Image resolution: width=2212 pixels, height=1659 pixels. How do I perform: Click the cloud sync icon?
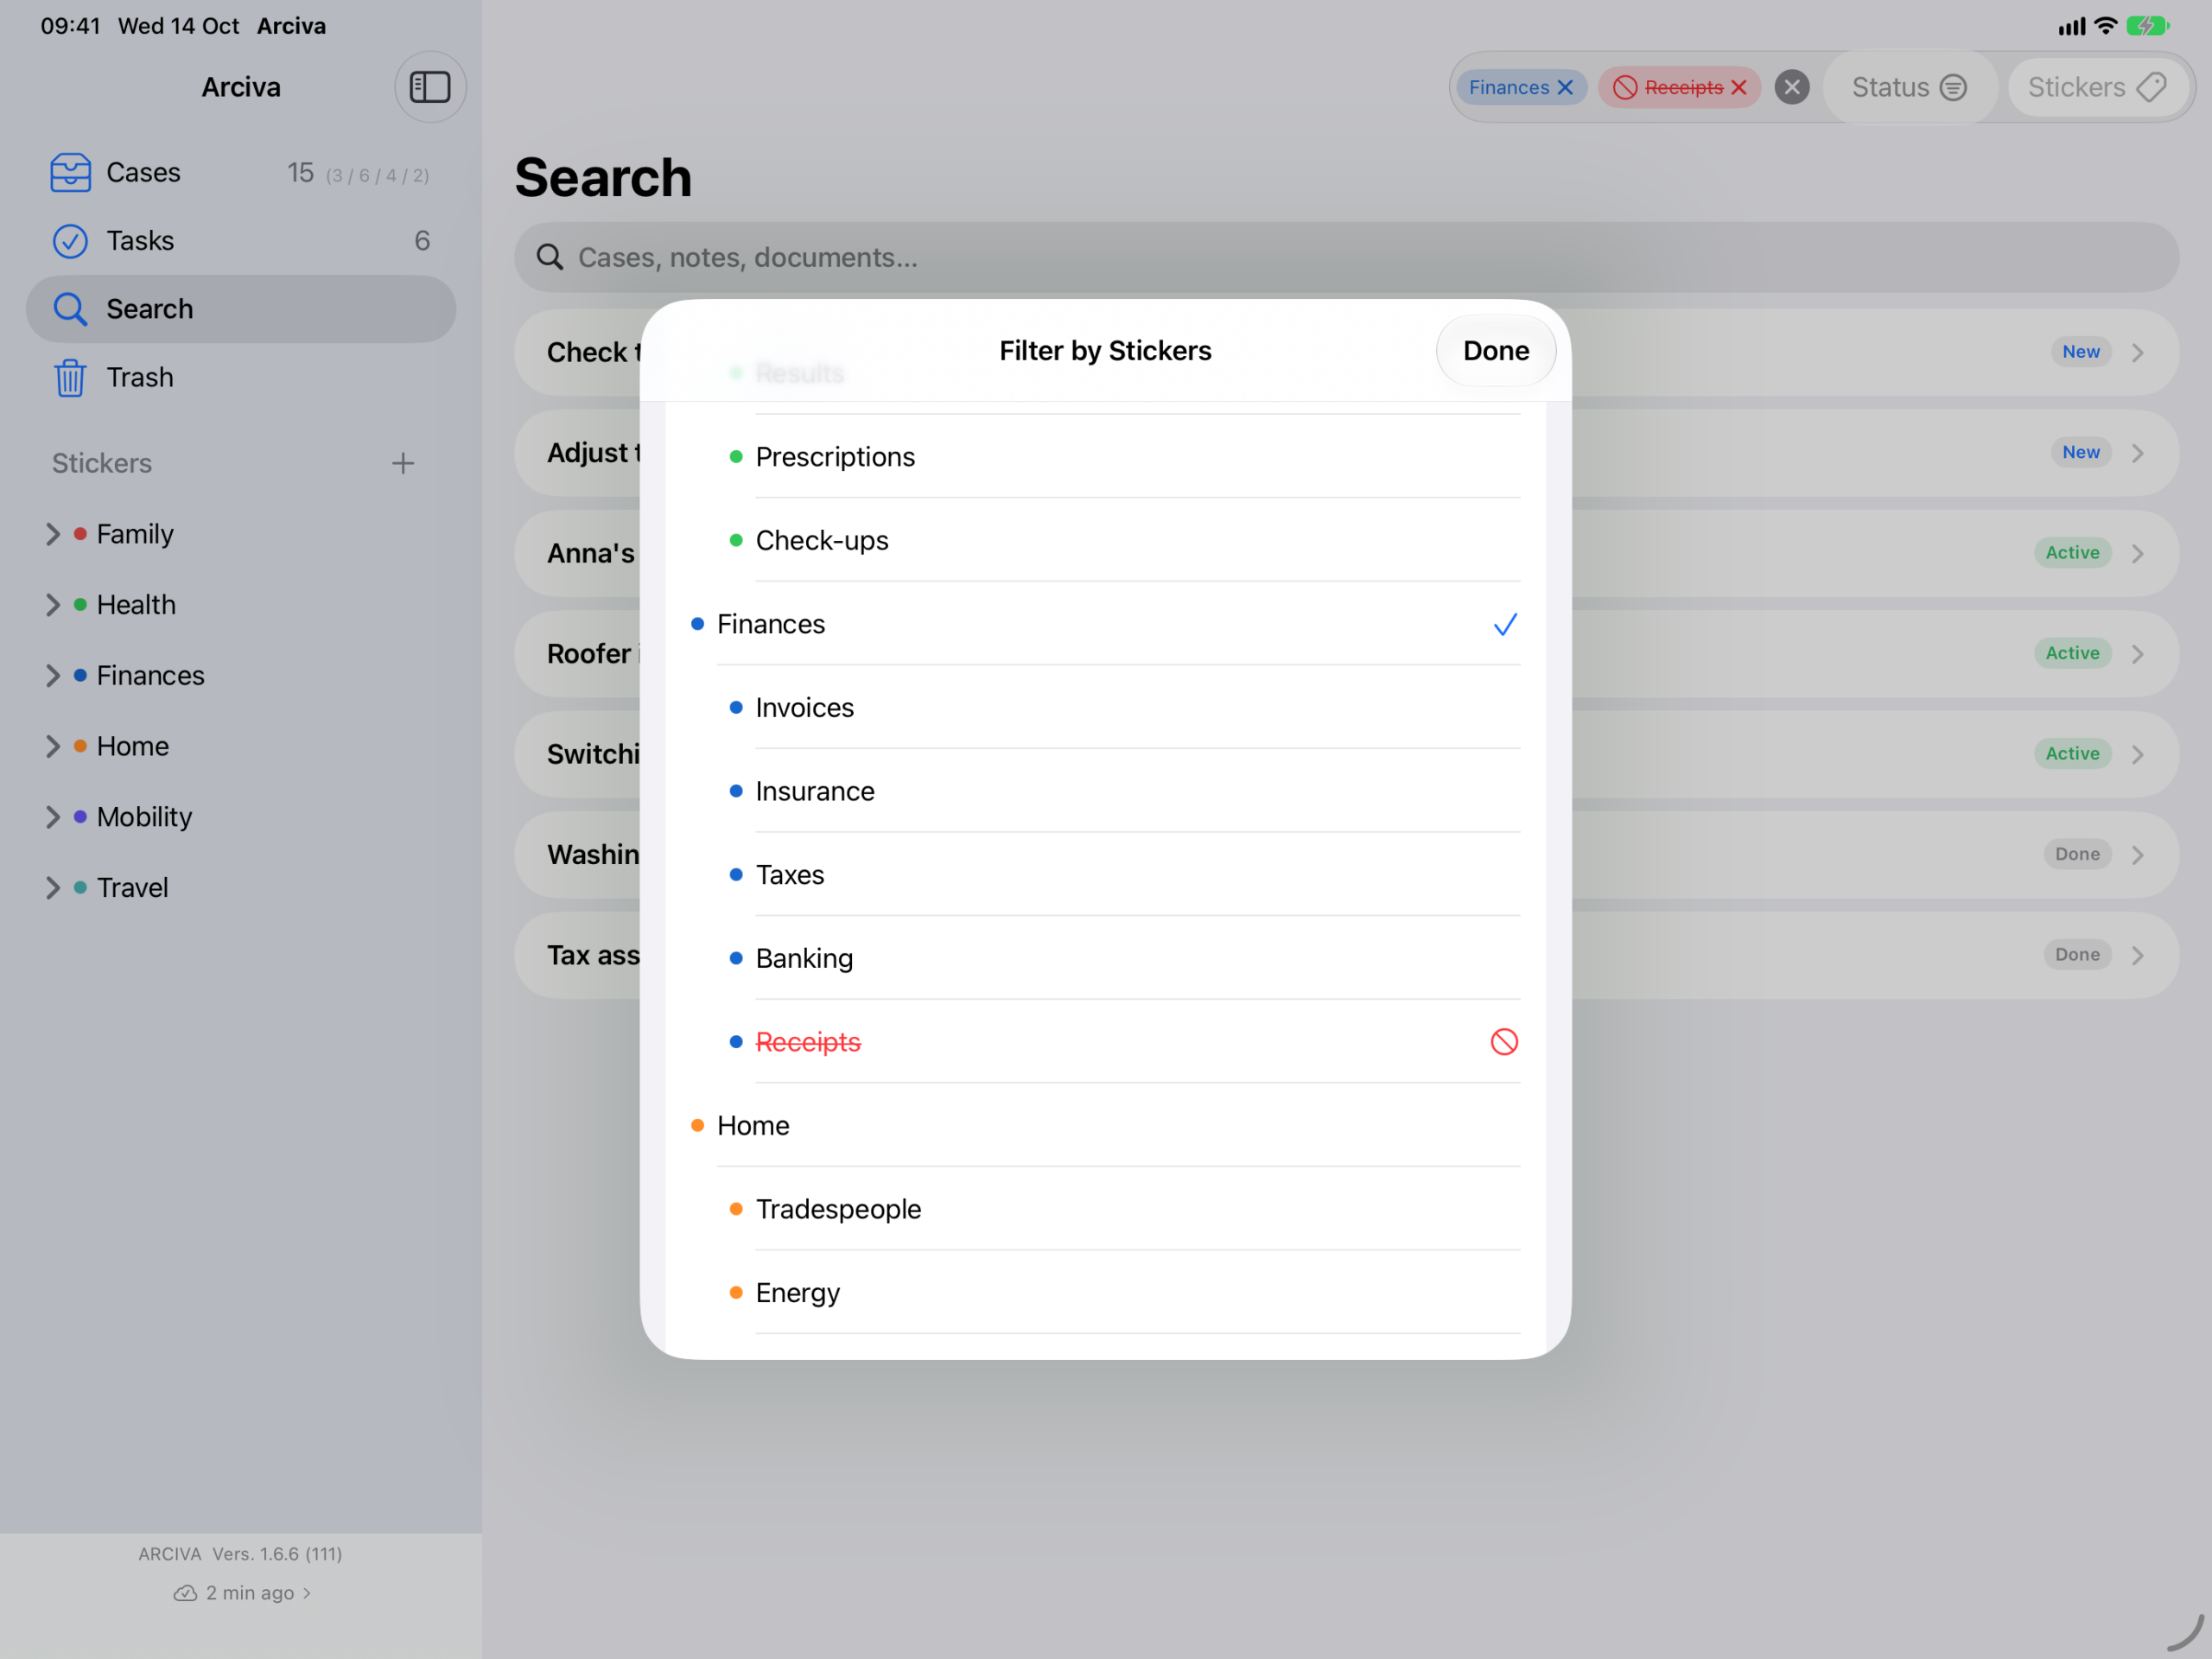[185, 1593]
